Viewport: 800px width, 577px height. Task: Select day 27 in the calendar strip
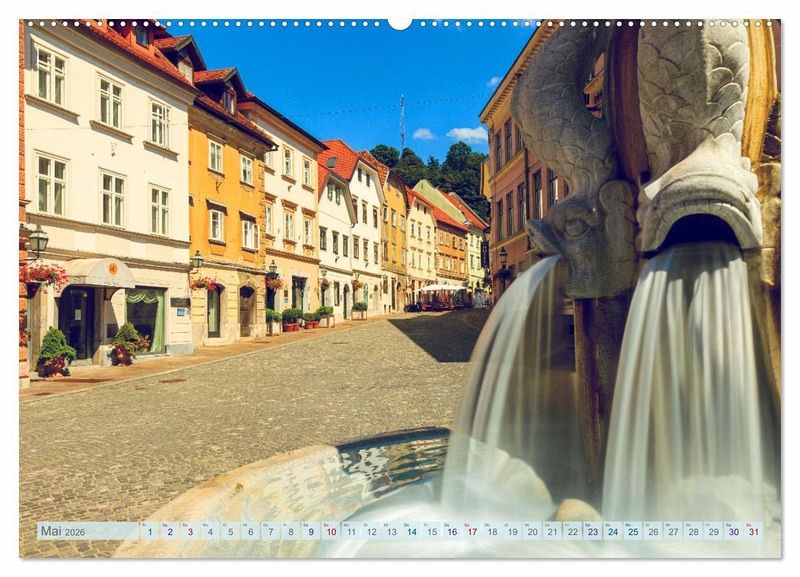tap(673, 531)
